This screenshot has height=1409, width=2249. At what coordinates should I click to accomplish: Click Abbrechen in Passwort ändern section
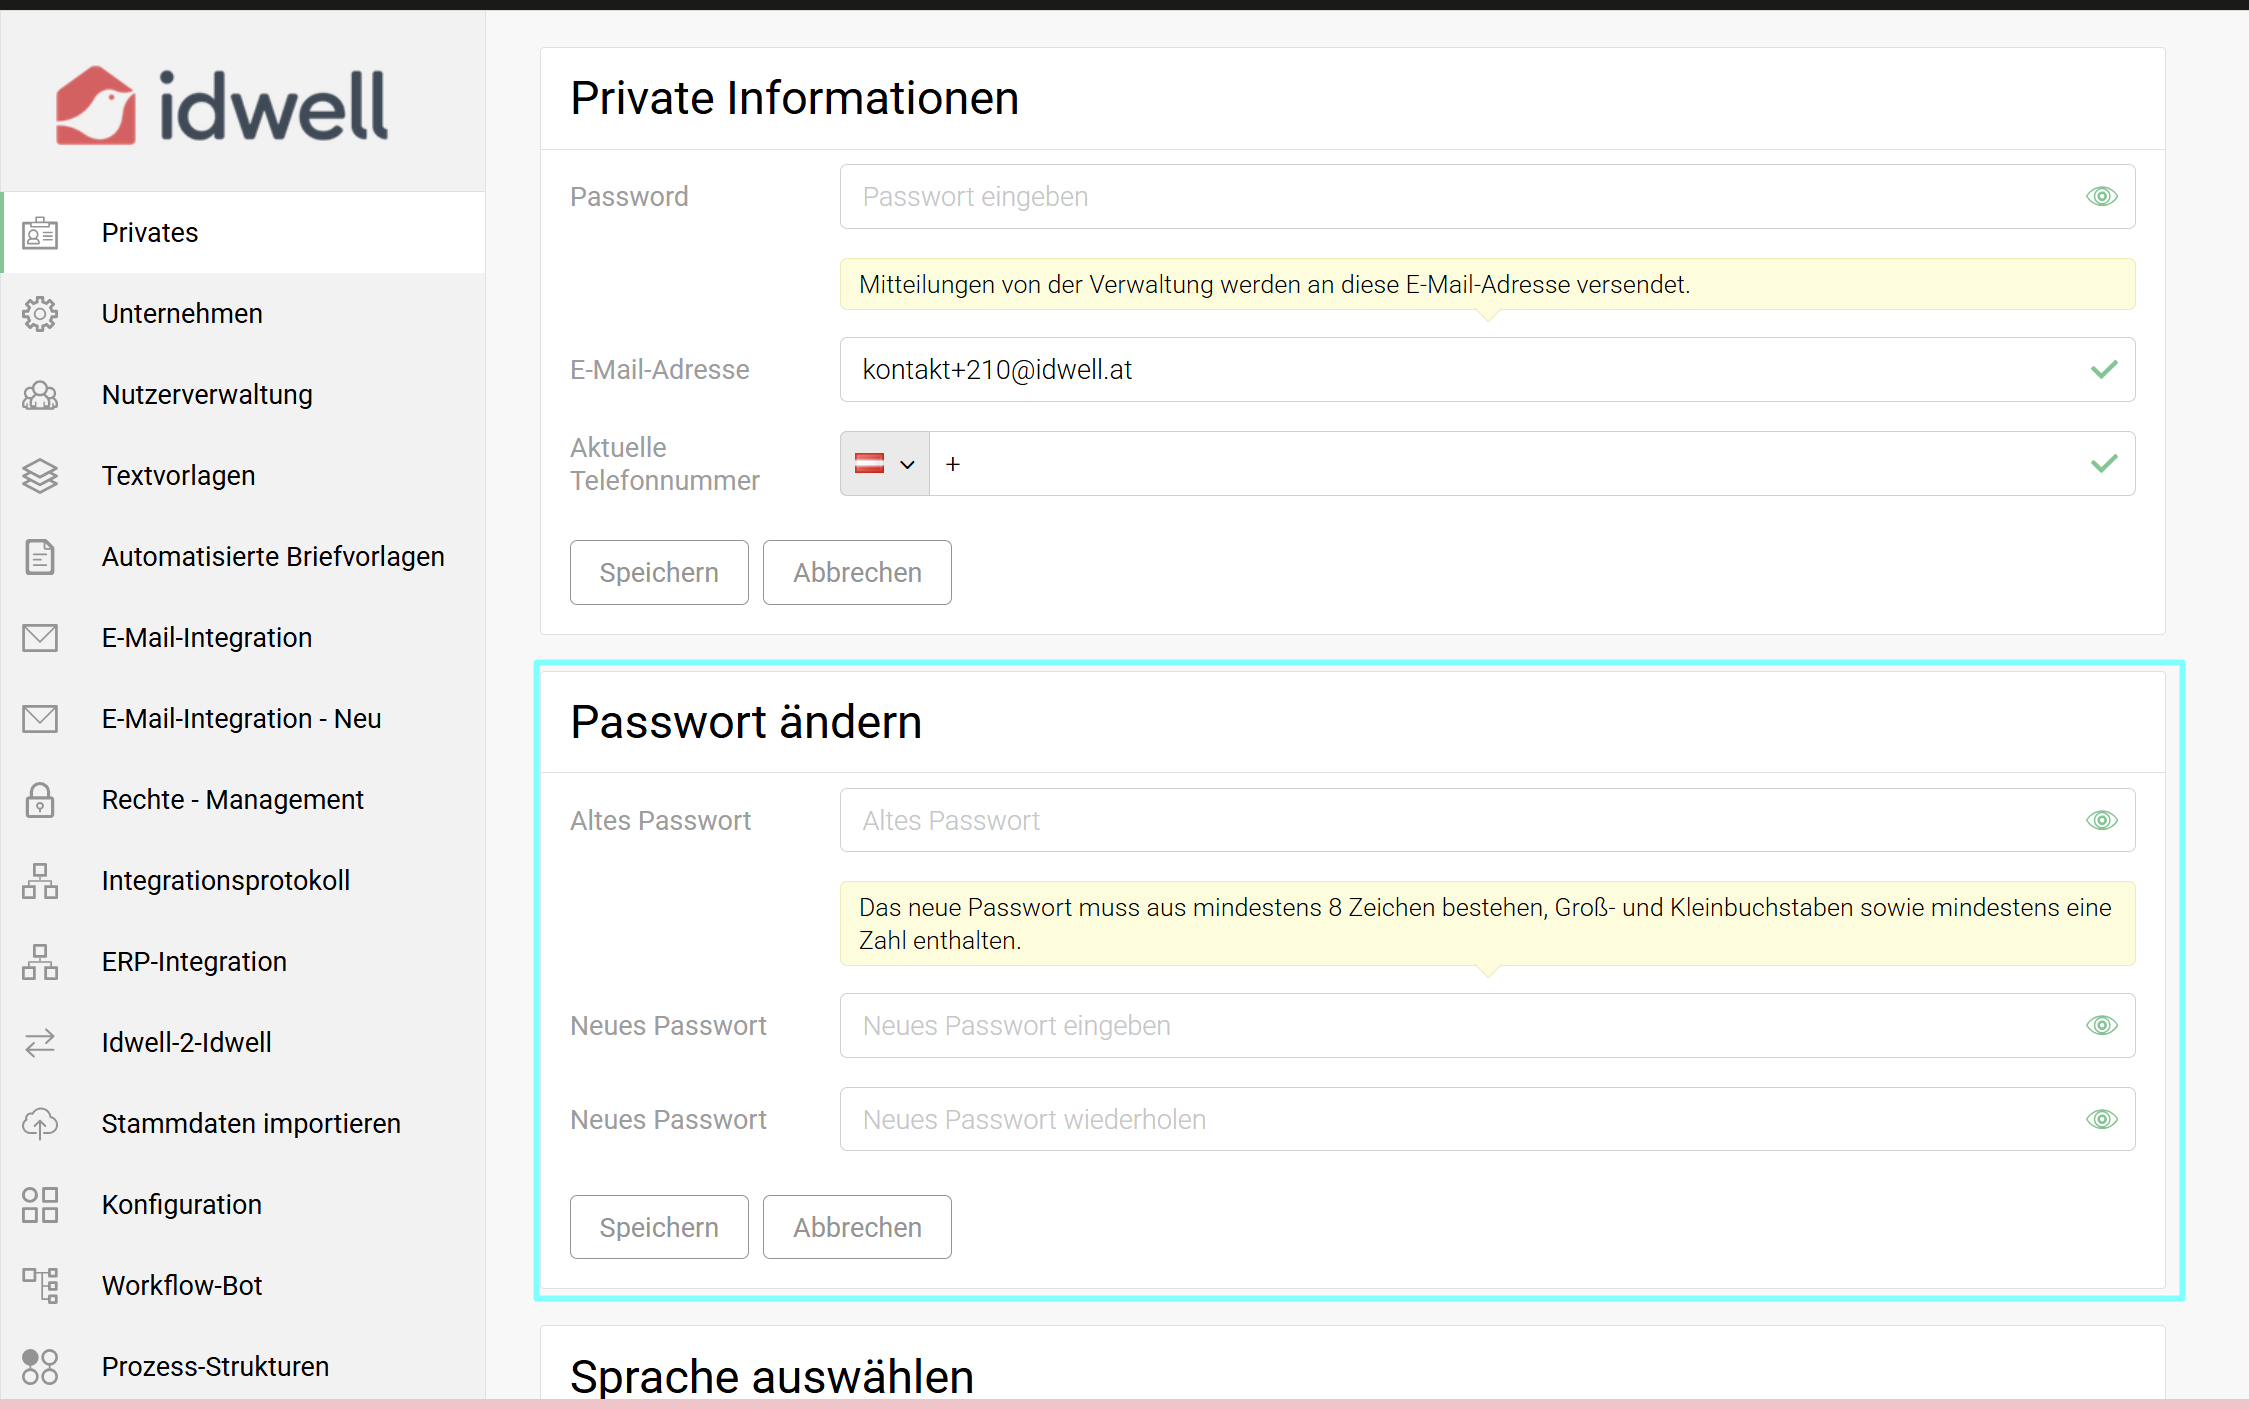(x=857, y=1228)
